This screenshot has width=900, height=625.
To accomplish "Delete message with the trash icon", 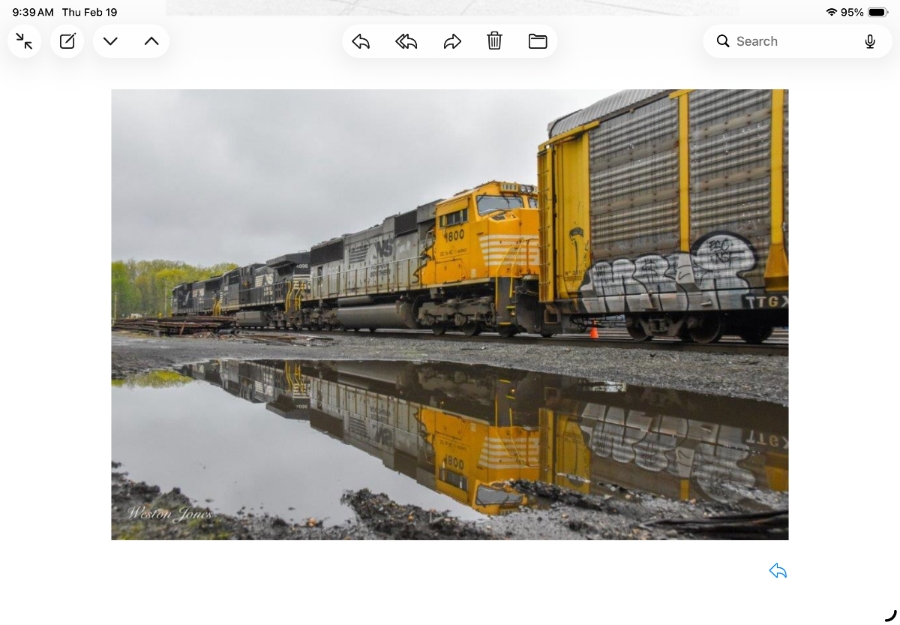I will pos(494,41).
